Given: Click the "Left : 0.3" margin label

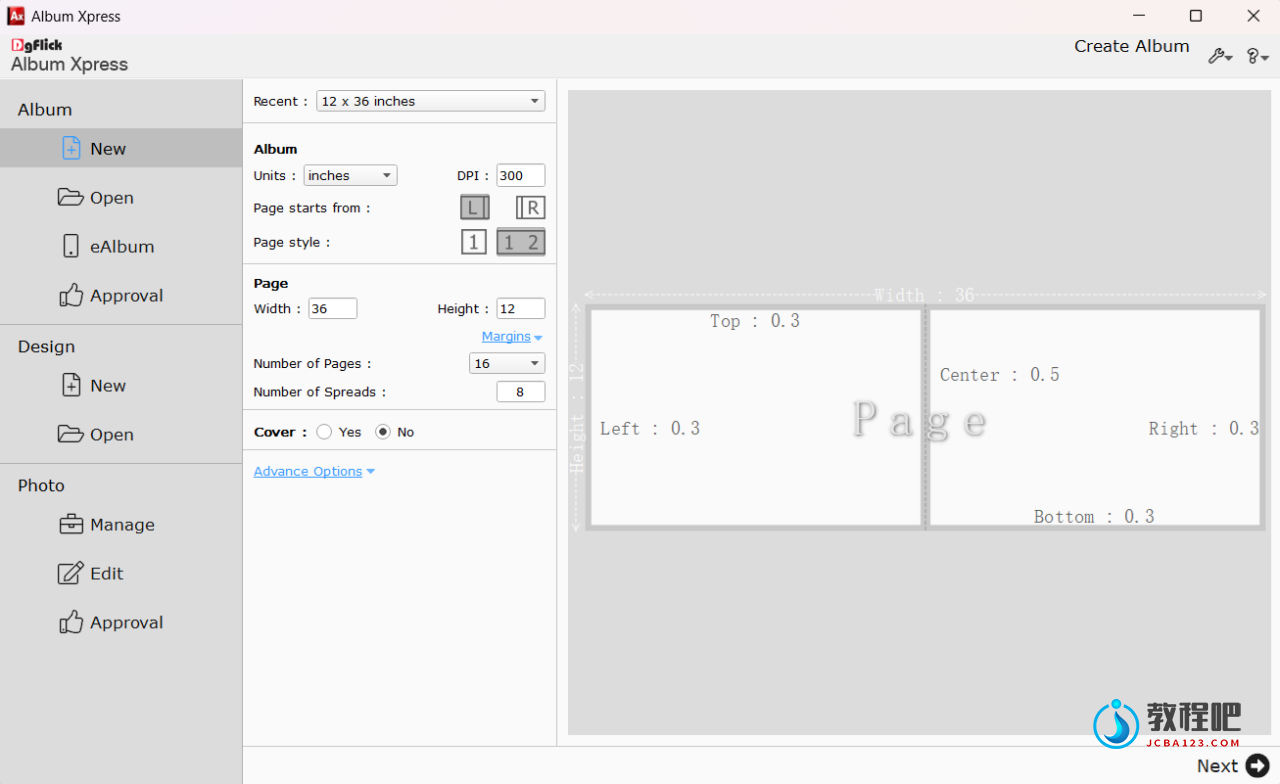Looking at the screenshot, I should 650,429.
